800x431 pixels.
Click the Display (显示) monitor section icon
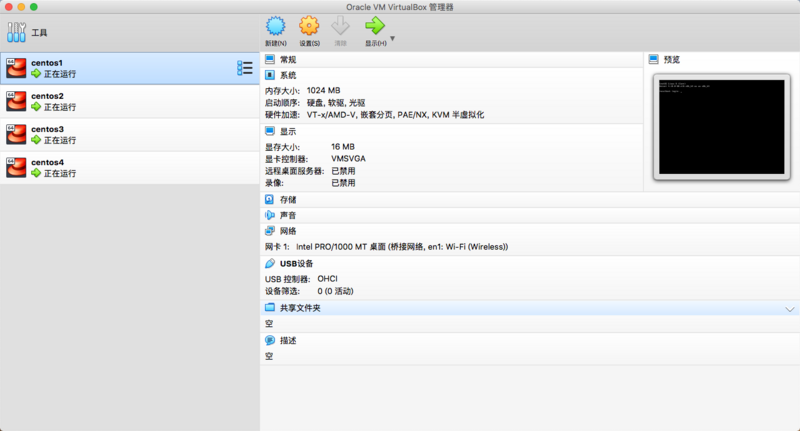pos(270,132)
